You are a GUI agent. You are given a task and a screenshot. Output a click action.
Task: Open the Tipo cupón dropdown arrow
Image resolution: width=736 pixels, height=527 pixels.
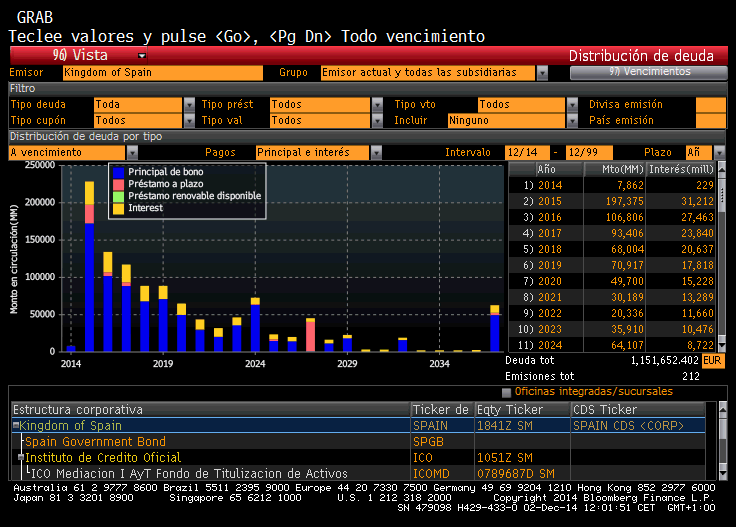189,121
